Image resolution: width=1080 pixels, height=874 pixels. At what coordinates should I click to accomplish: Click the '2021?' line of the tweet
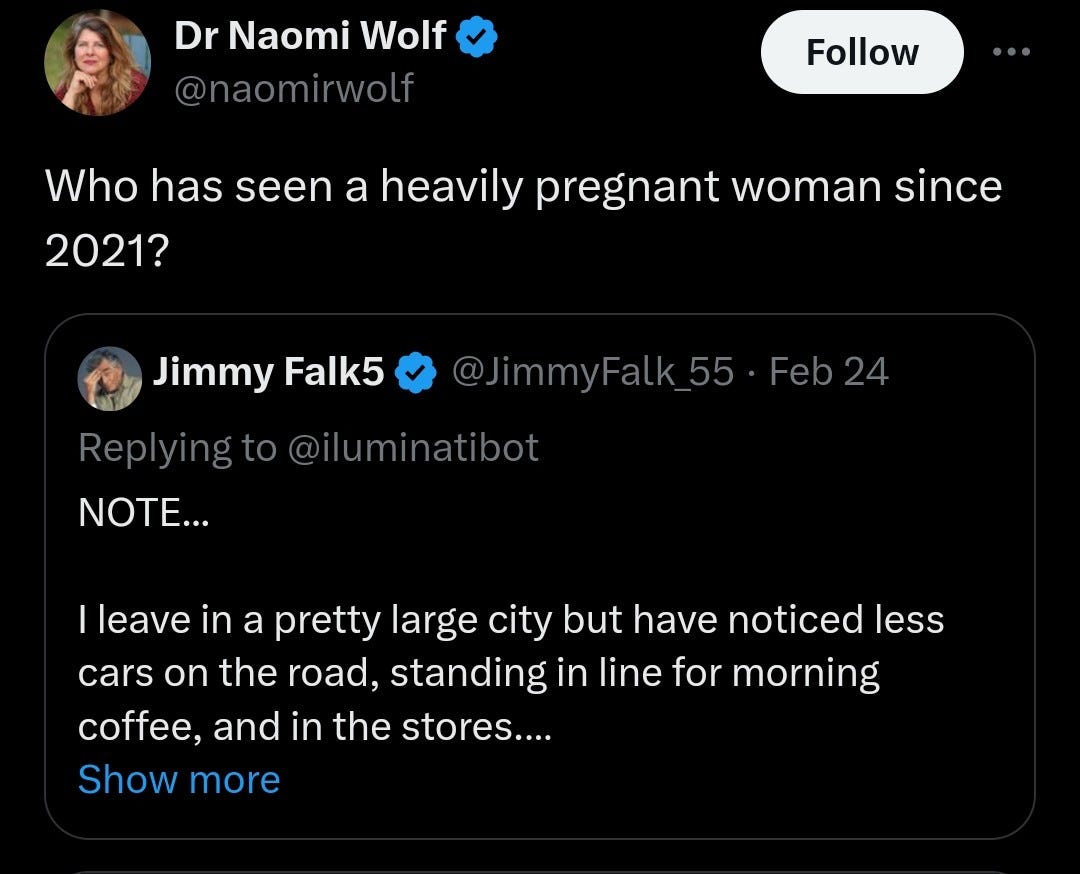(107, 251)
